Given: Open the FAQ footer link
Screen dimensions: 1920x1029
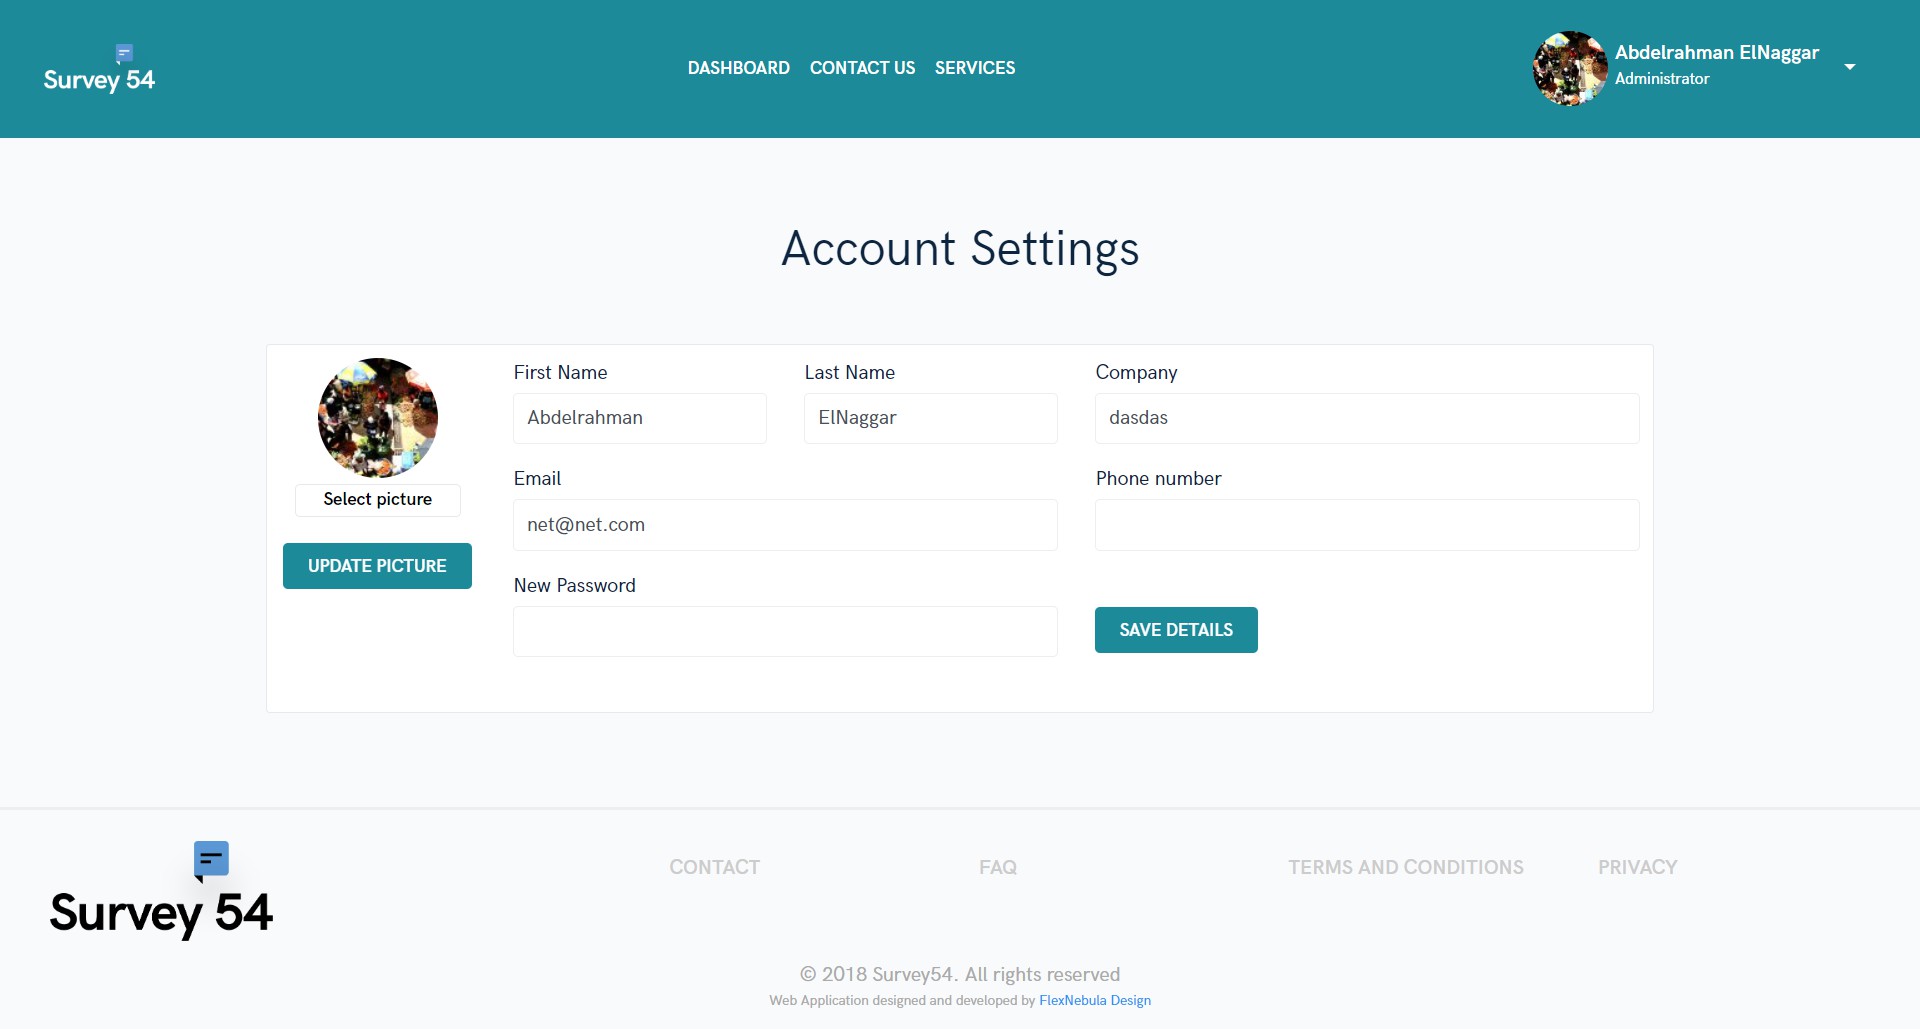Looking at the screenshot, I should [997, 867].
